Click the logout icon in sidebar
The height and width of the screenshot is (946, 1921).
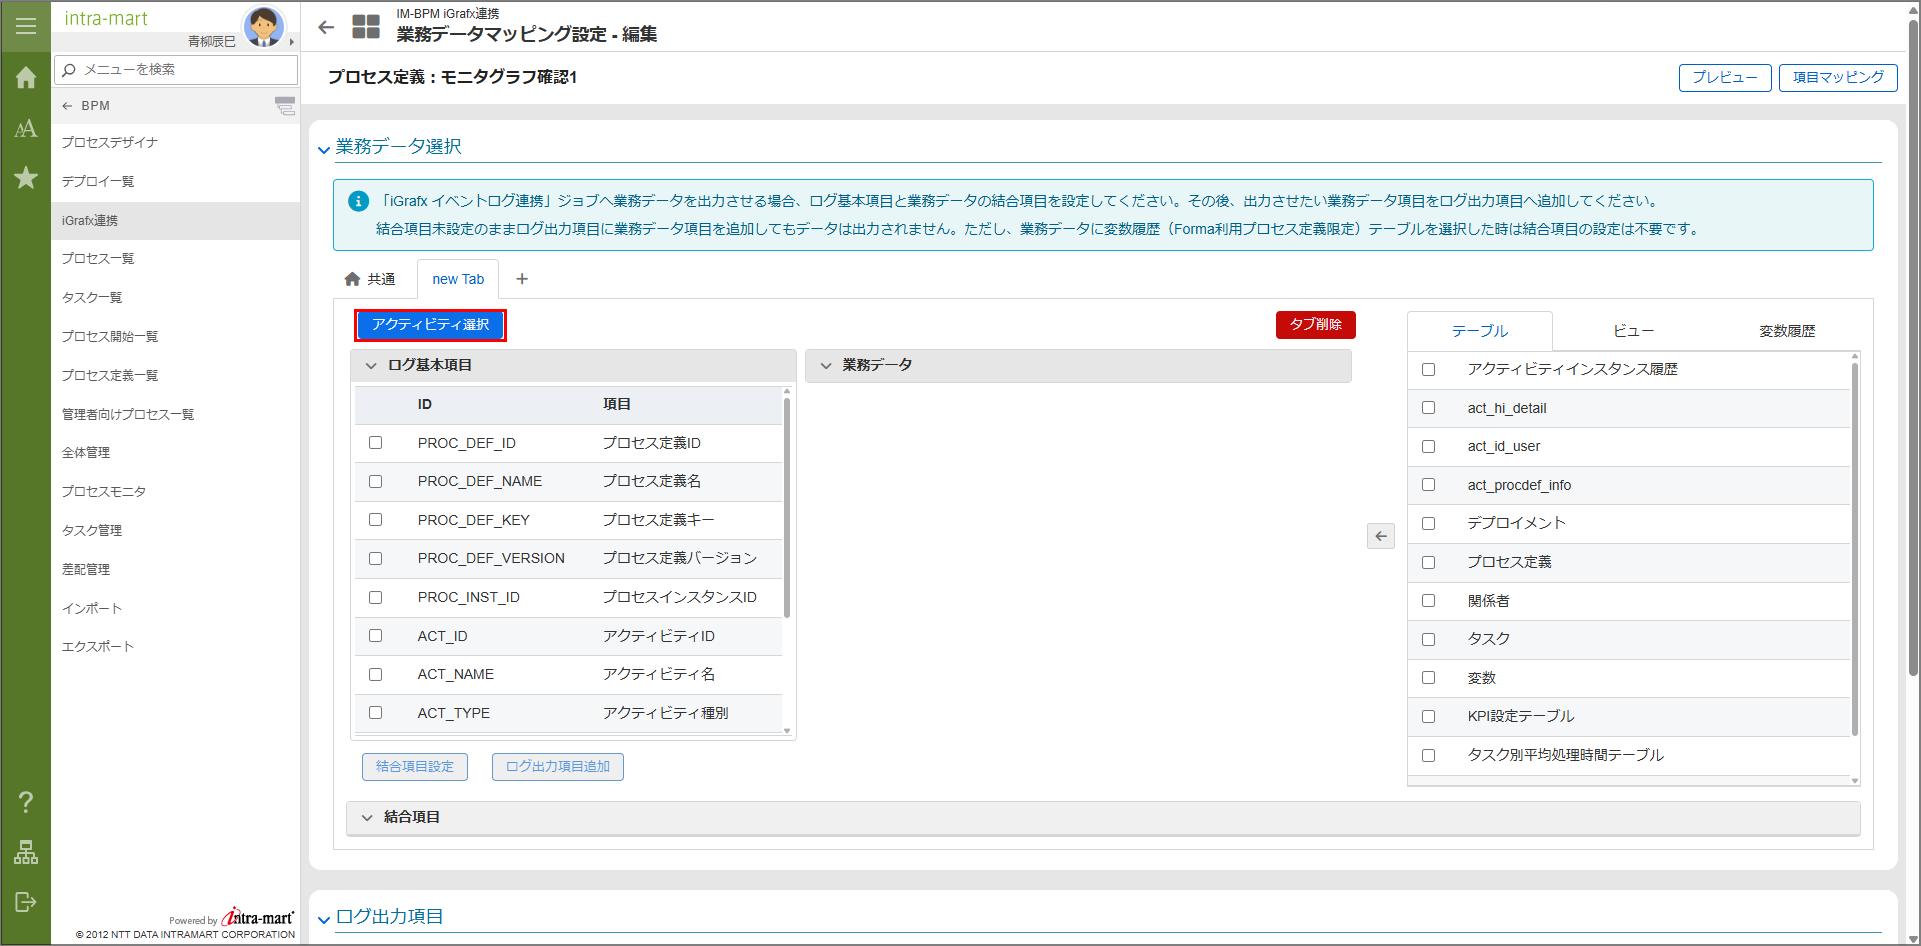tap(26, 902)
